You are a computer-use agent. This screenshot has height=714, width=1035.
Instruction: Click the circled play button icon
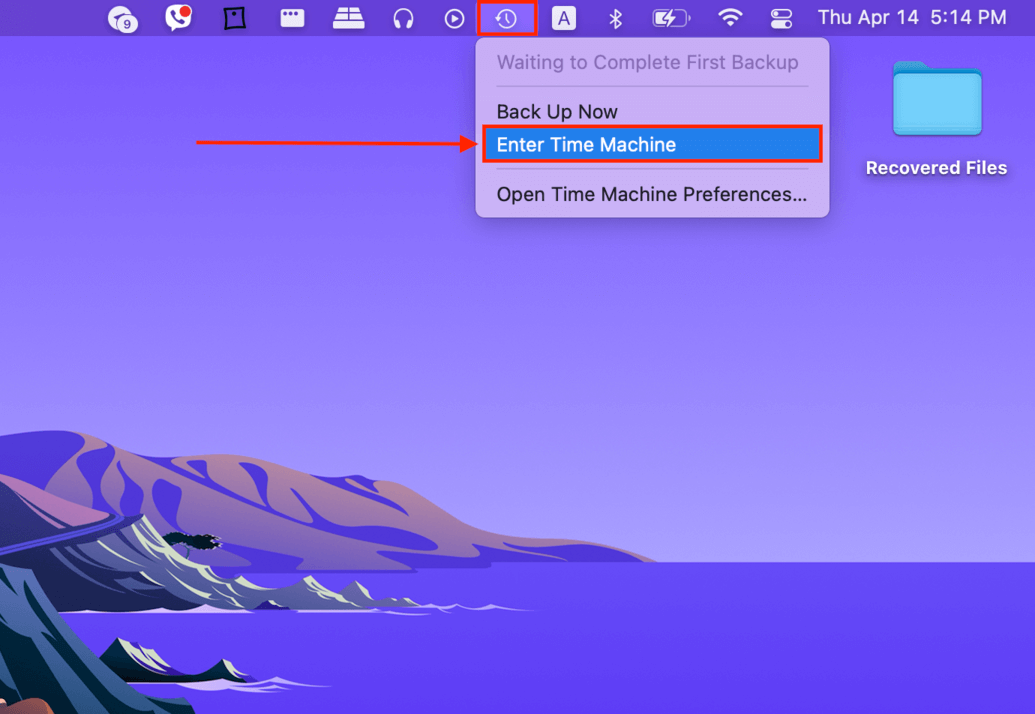pos(454,18)
